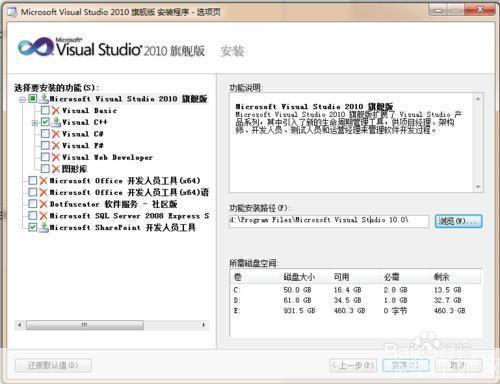The height and width of the screenshot is (384, 500).
Task: Check the Visual Web Developer checkbox
Action: click(x=45, y=157)
